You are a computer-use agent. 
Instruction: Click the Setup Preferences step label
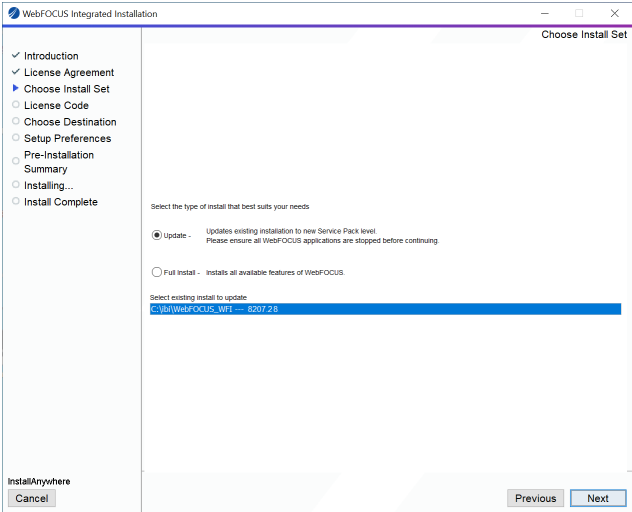point(67,139)
